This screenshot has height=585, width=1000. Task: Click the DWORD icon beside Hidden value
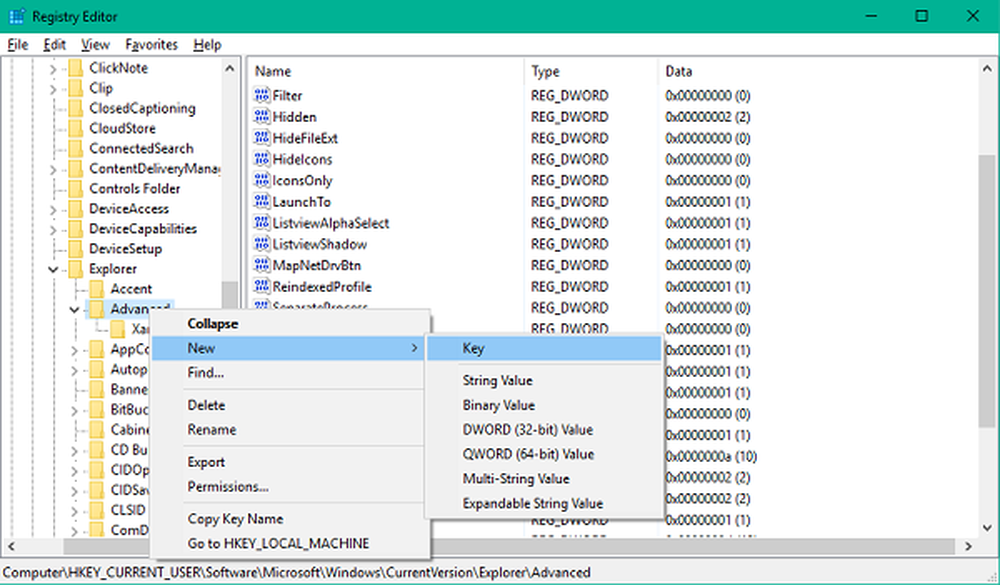[x=263, y=117]
